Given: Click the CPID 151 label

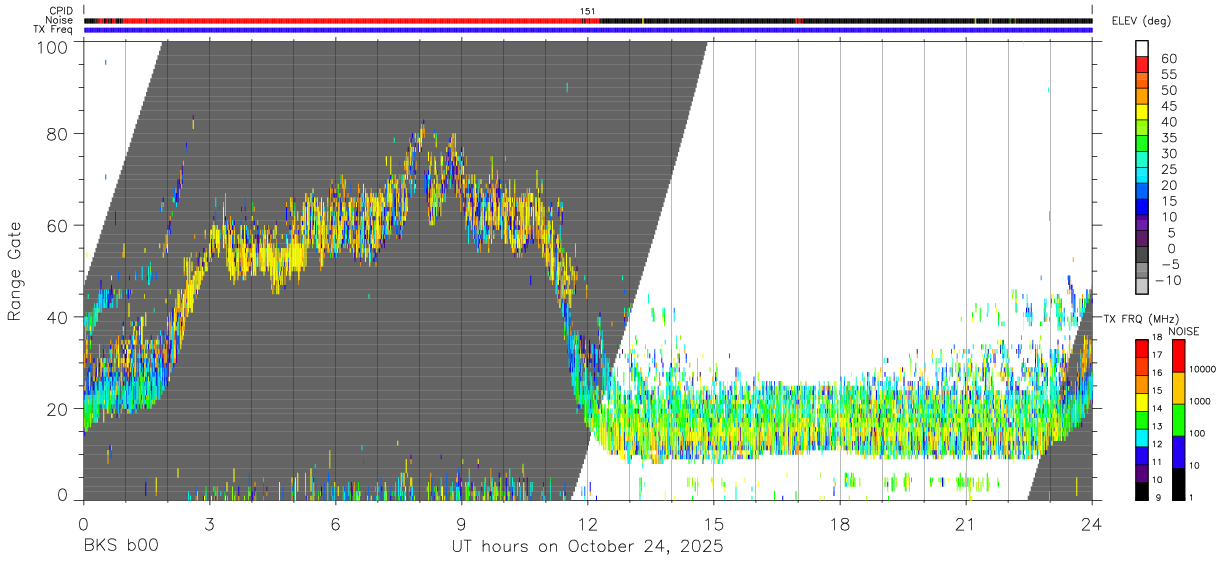Looking at the screenshot, I should pos(588,11).
